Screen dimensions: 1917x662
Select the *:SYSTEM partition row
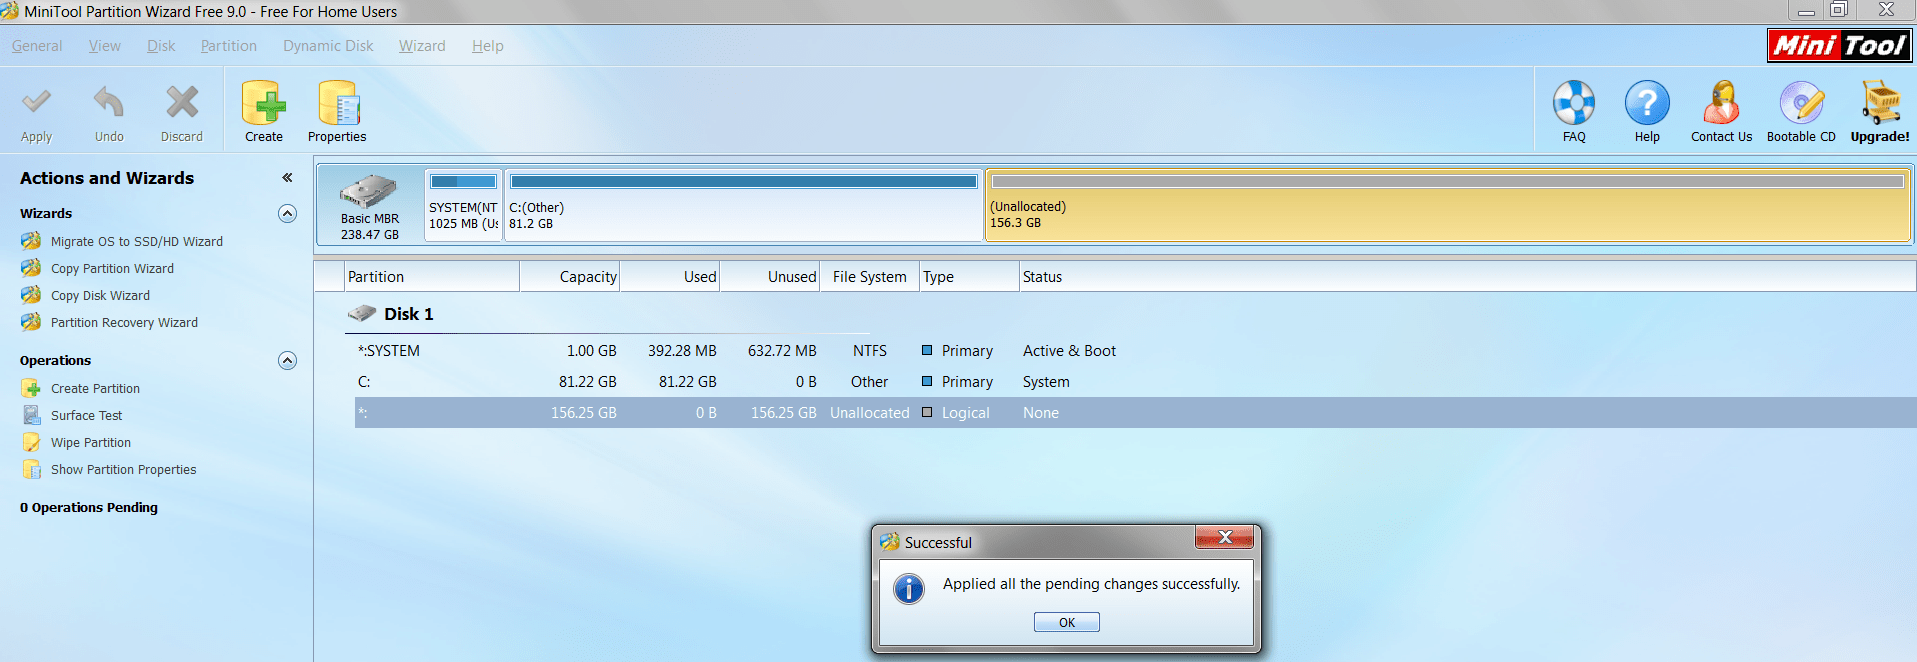click(x=1135, y=351)
